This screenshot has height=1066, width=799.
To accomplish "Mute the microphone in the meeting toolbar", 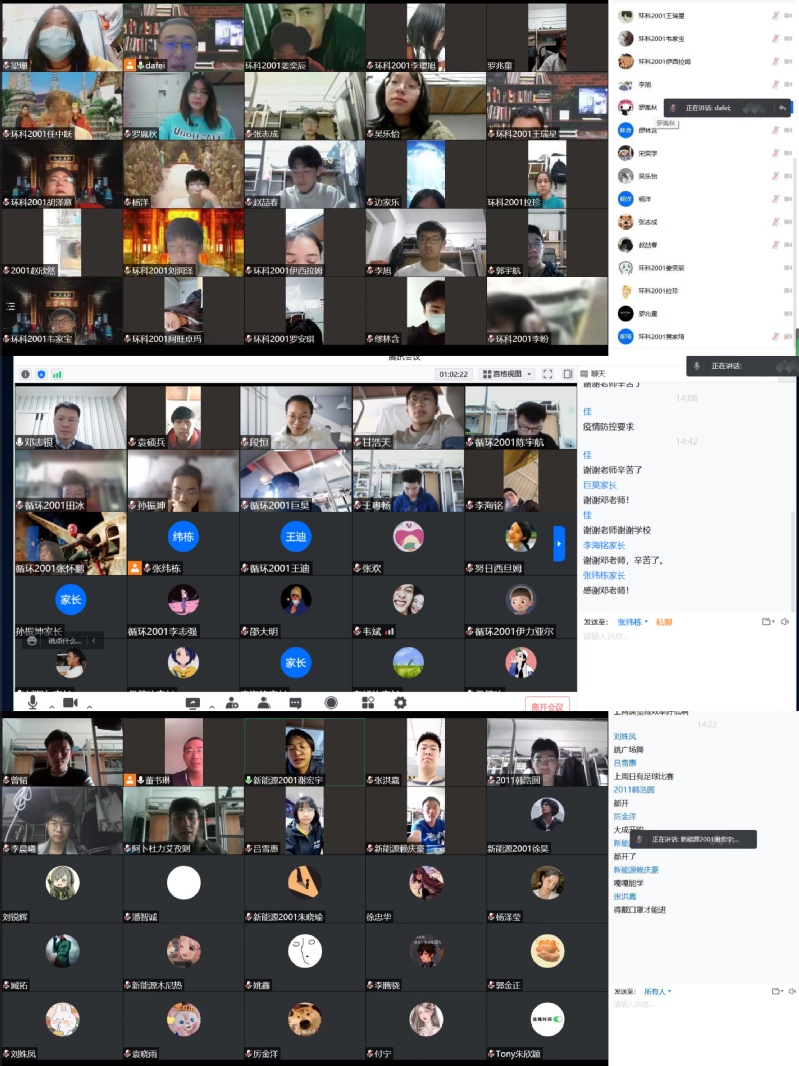I will pos(33,703).
